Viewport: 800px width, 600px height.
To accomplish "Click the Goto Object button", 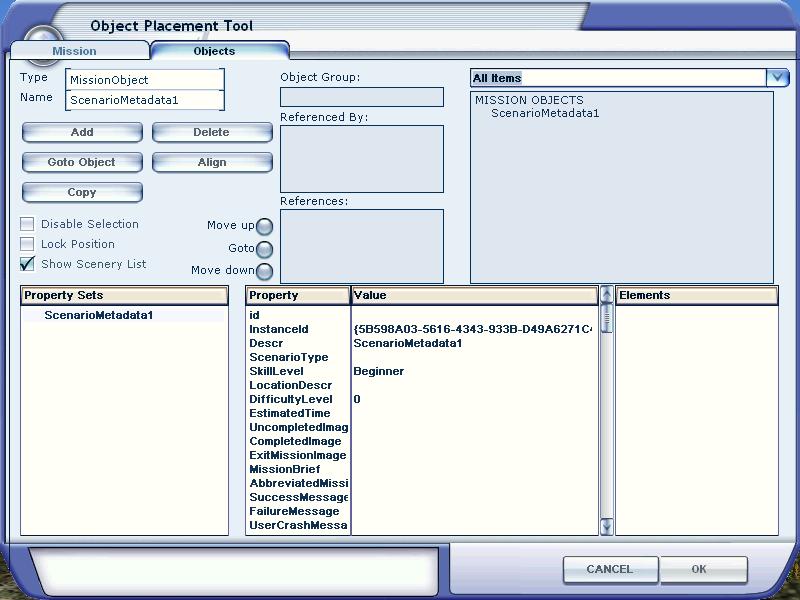I will tap(82, 162).
